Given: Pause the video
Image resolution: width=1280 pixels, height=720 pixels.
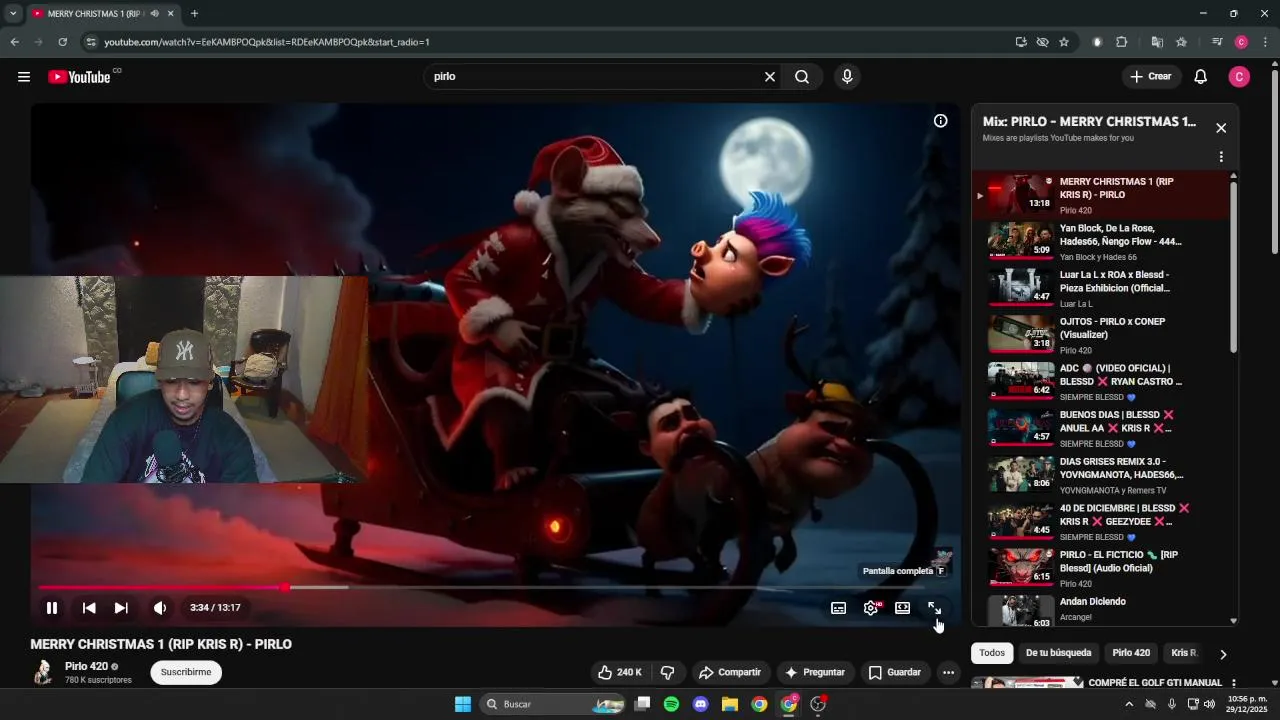Looking at the screenshot, I should pos(52,608).
